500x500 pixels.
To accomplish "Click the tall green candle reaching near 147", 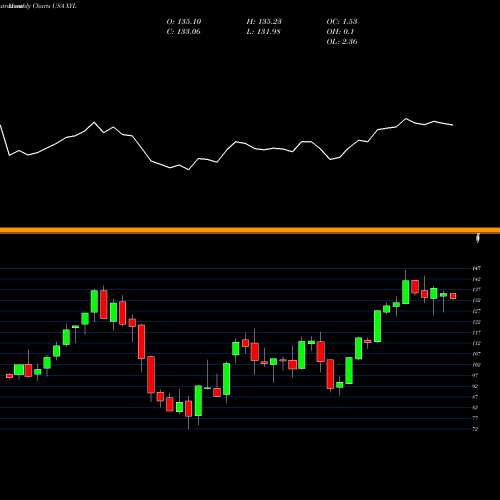I will click(406, 292).
